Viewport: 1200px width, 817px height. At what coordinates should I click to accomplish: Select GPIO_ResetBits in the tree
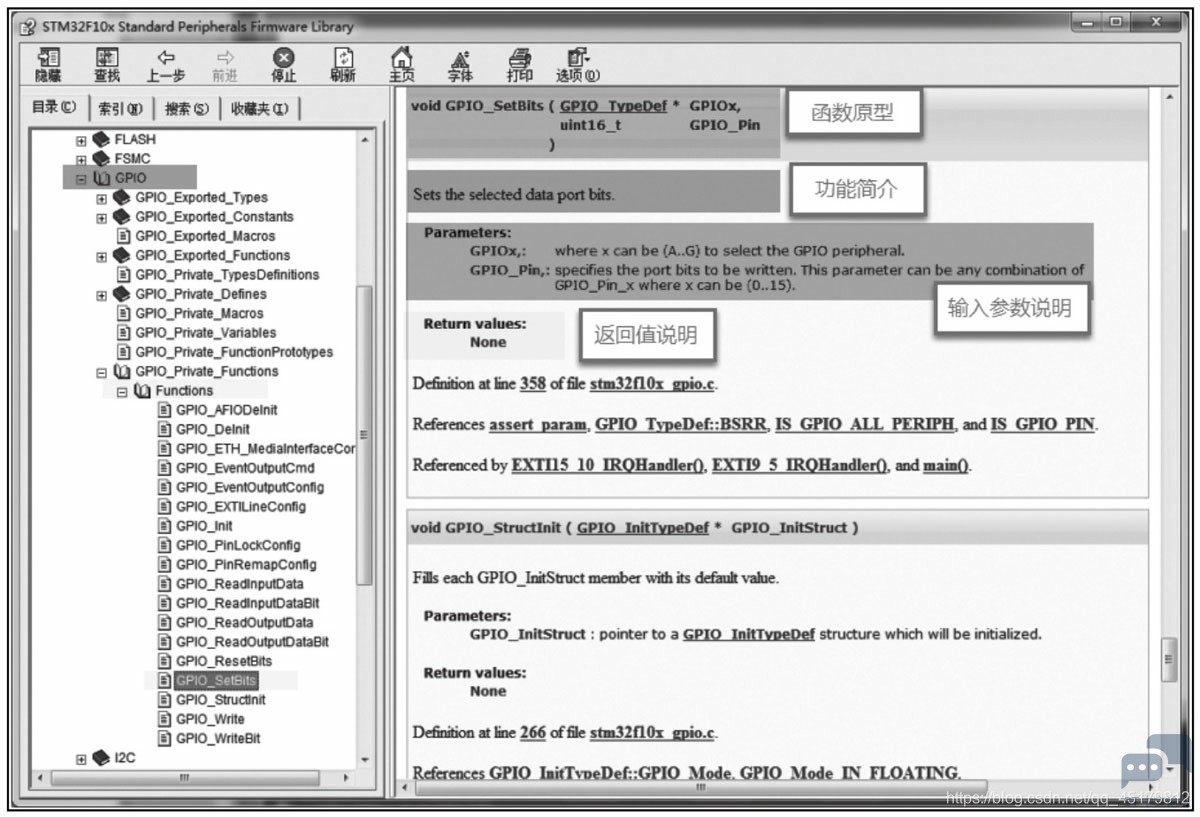[x=223, y=661]
